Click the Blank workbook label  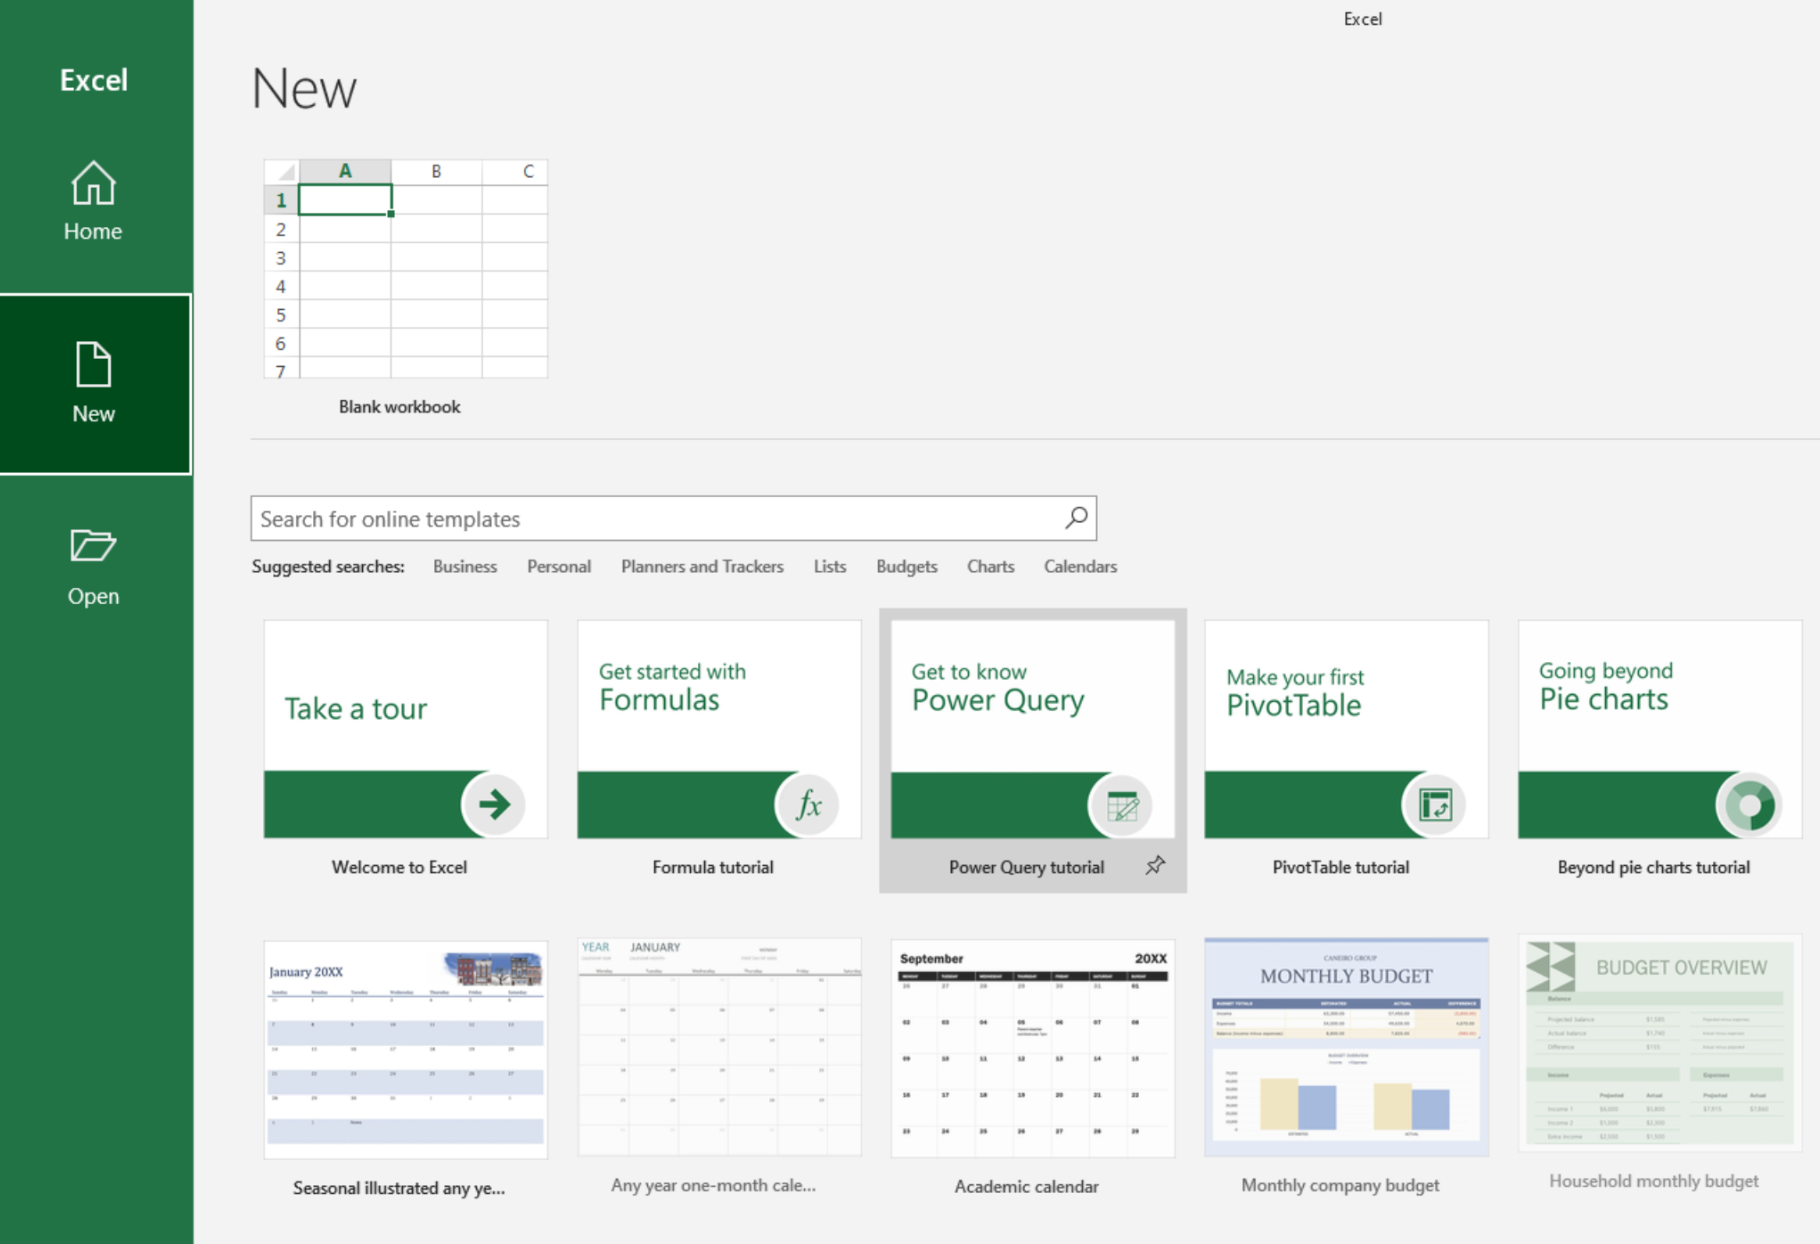click(x=399, y=406)
